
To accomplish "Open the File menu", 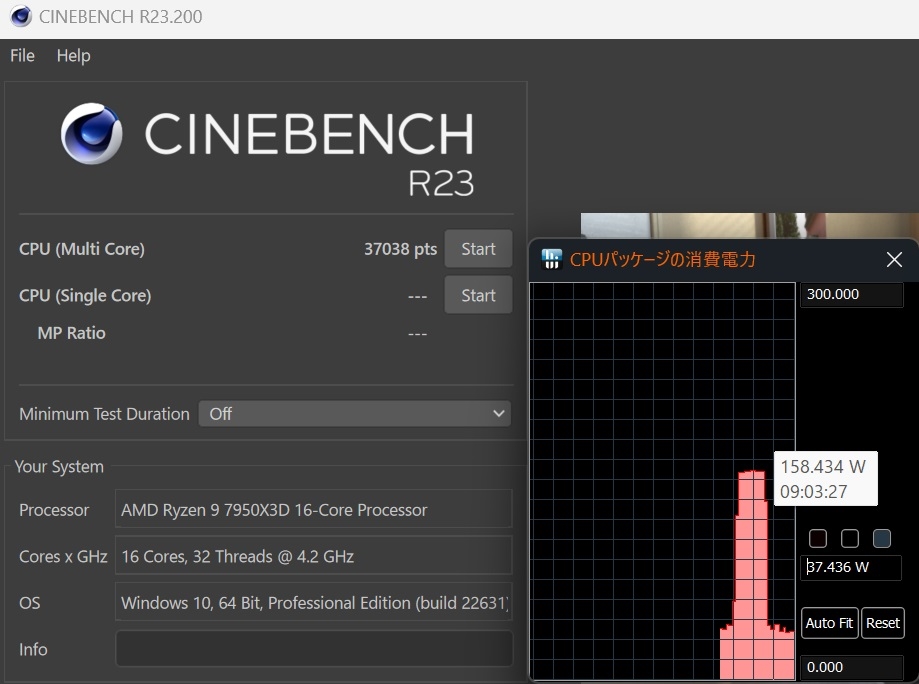I will click(x=22, y=56).
